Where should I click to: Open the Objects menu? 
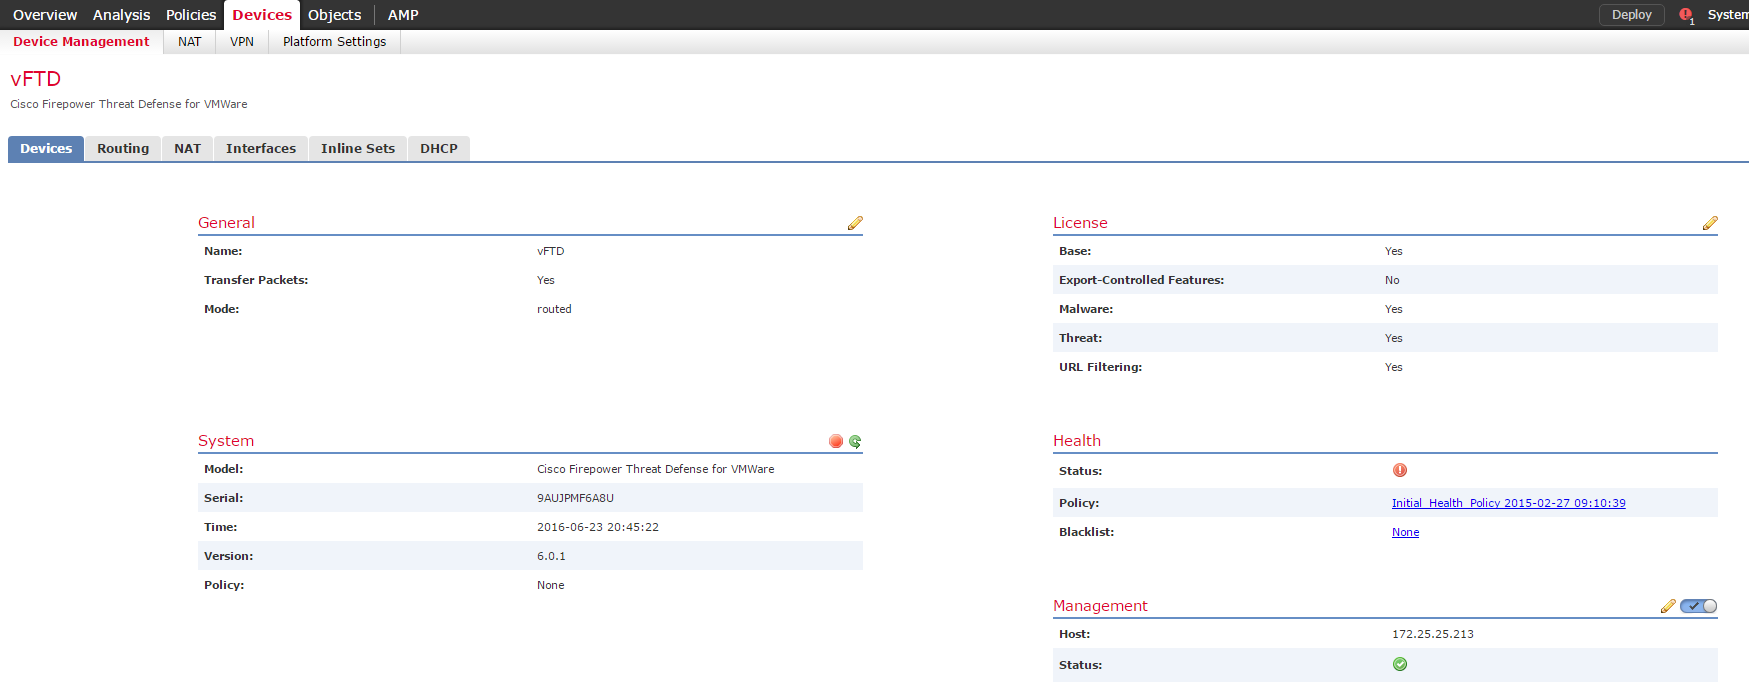tap(334, 15)
